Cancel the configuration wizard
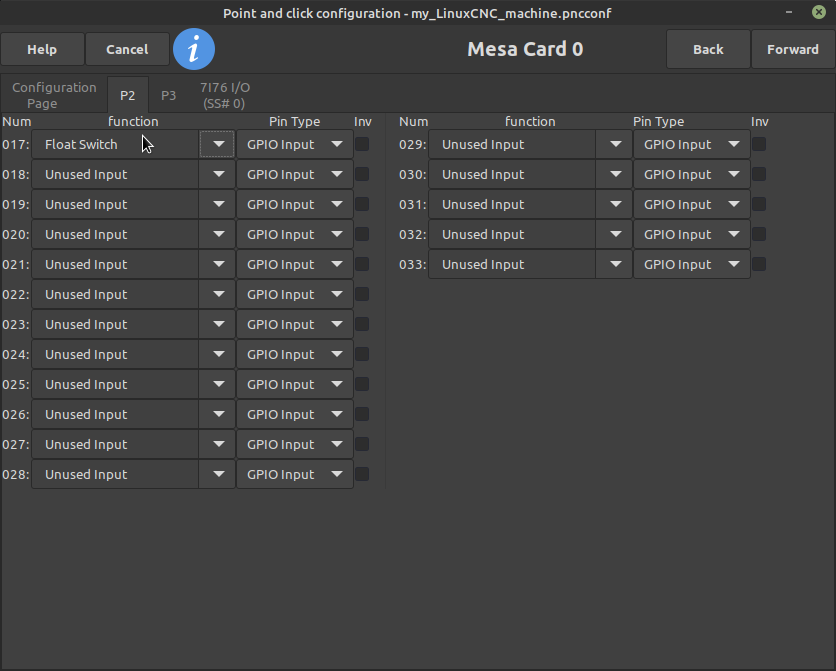Screen dimensions: 836x671 127,49
